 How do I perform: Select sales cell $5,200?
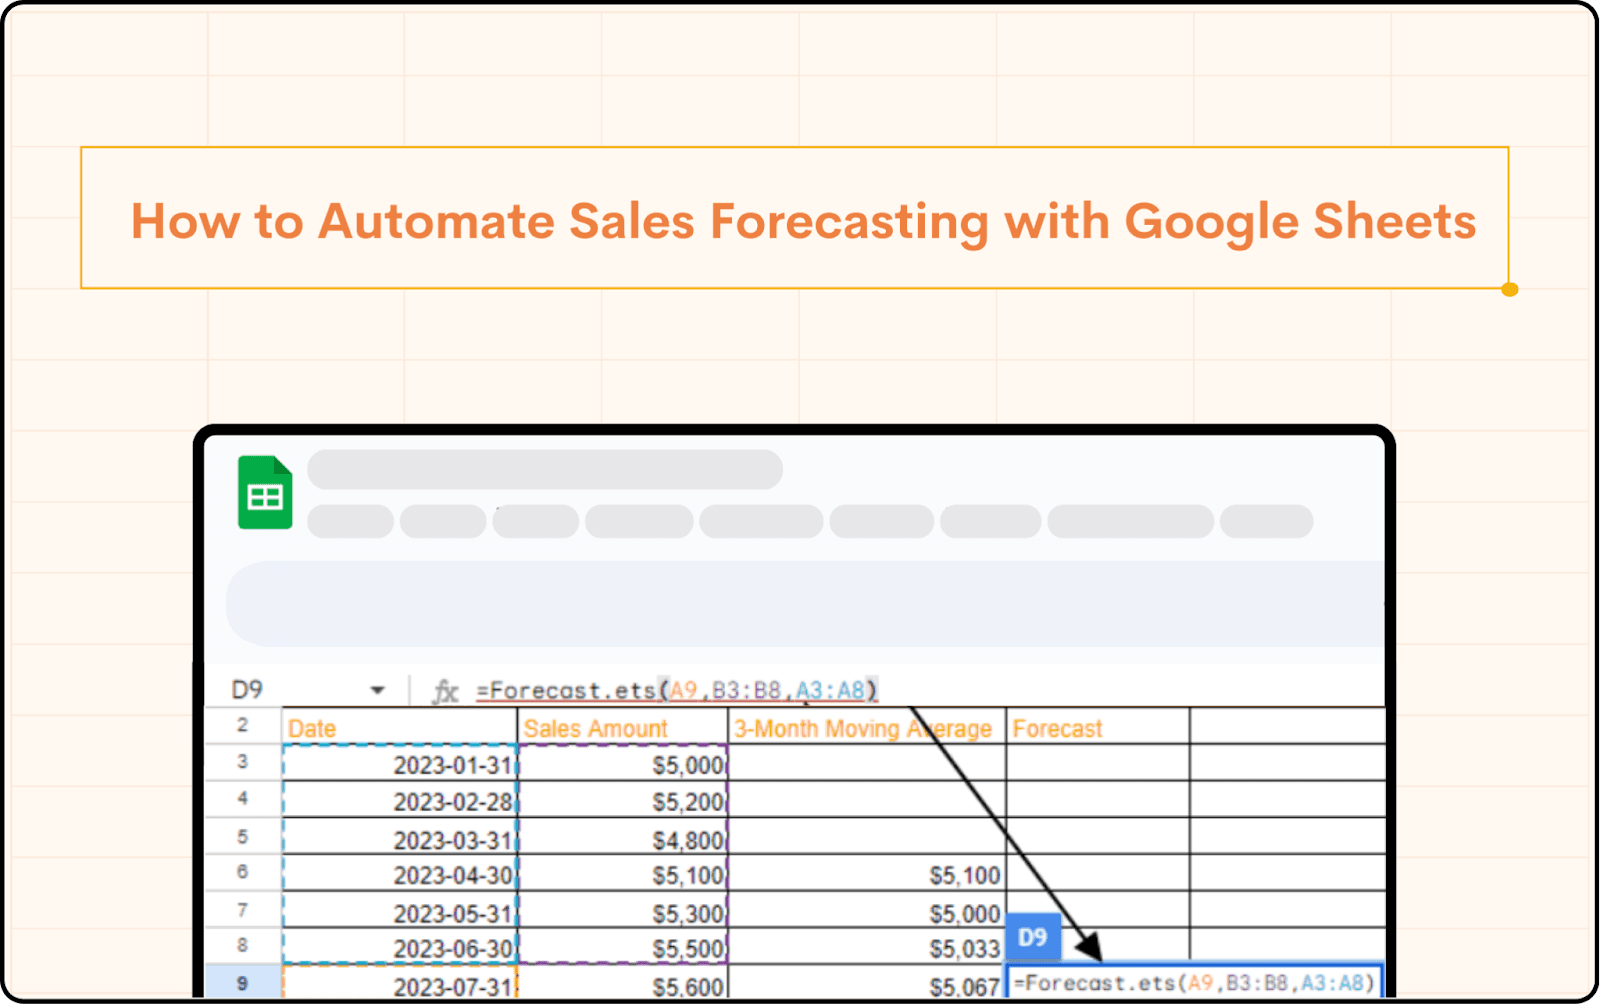pos(623,801)
